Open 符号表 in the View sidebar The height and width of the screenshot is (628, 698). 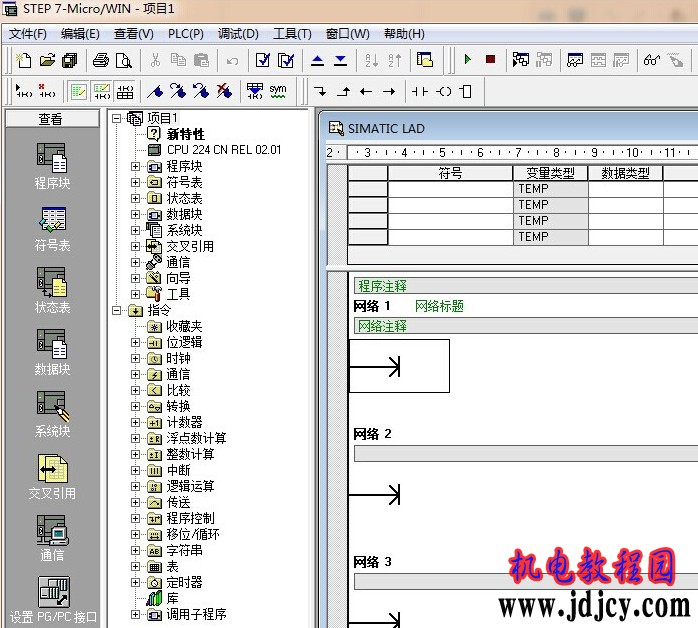click(52, 229)
